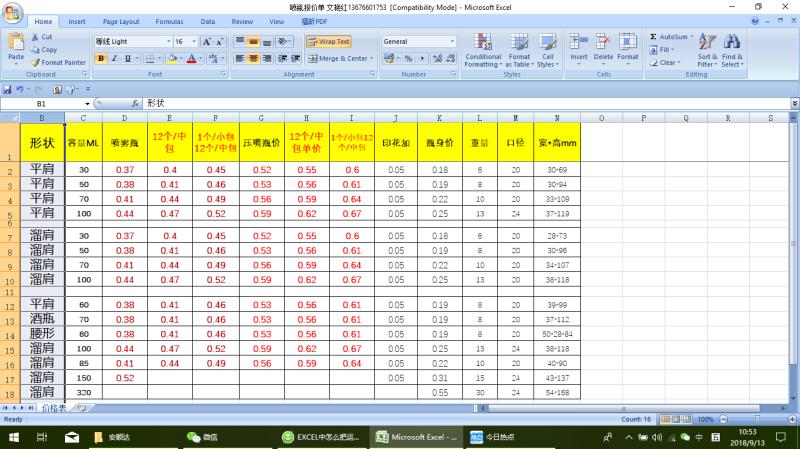Expand the General number format dropdown
Screen dimensions: 800x449
(x=452, y=42)
